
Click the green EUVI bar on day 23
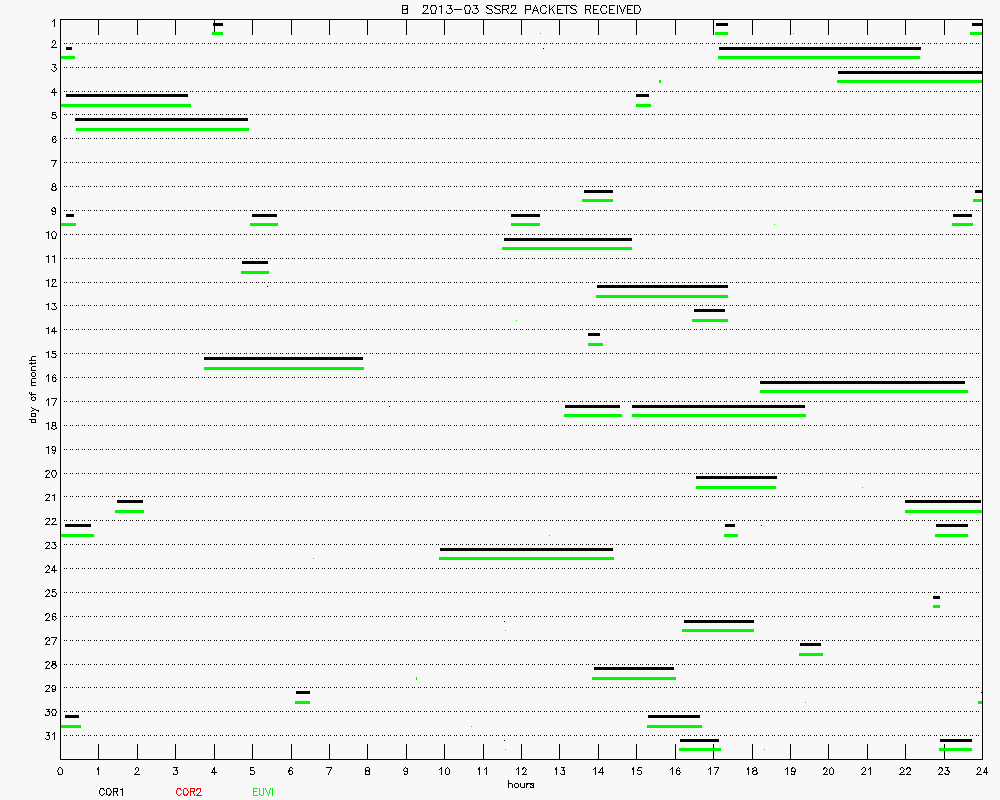click(526, 558)
